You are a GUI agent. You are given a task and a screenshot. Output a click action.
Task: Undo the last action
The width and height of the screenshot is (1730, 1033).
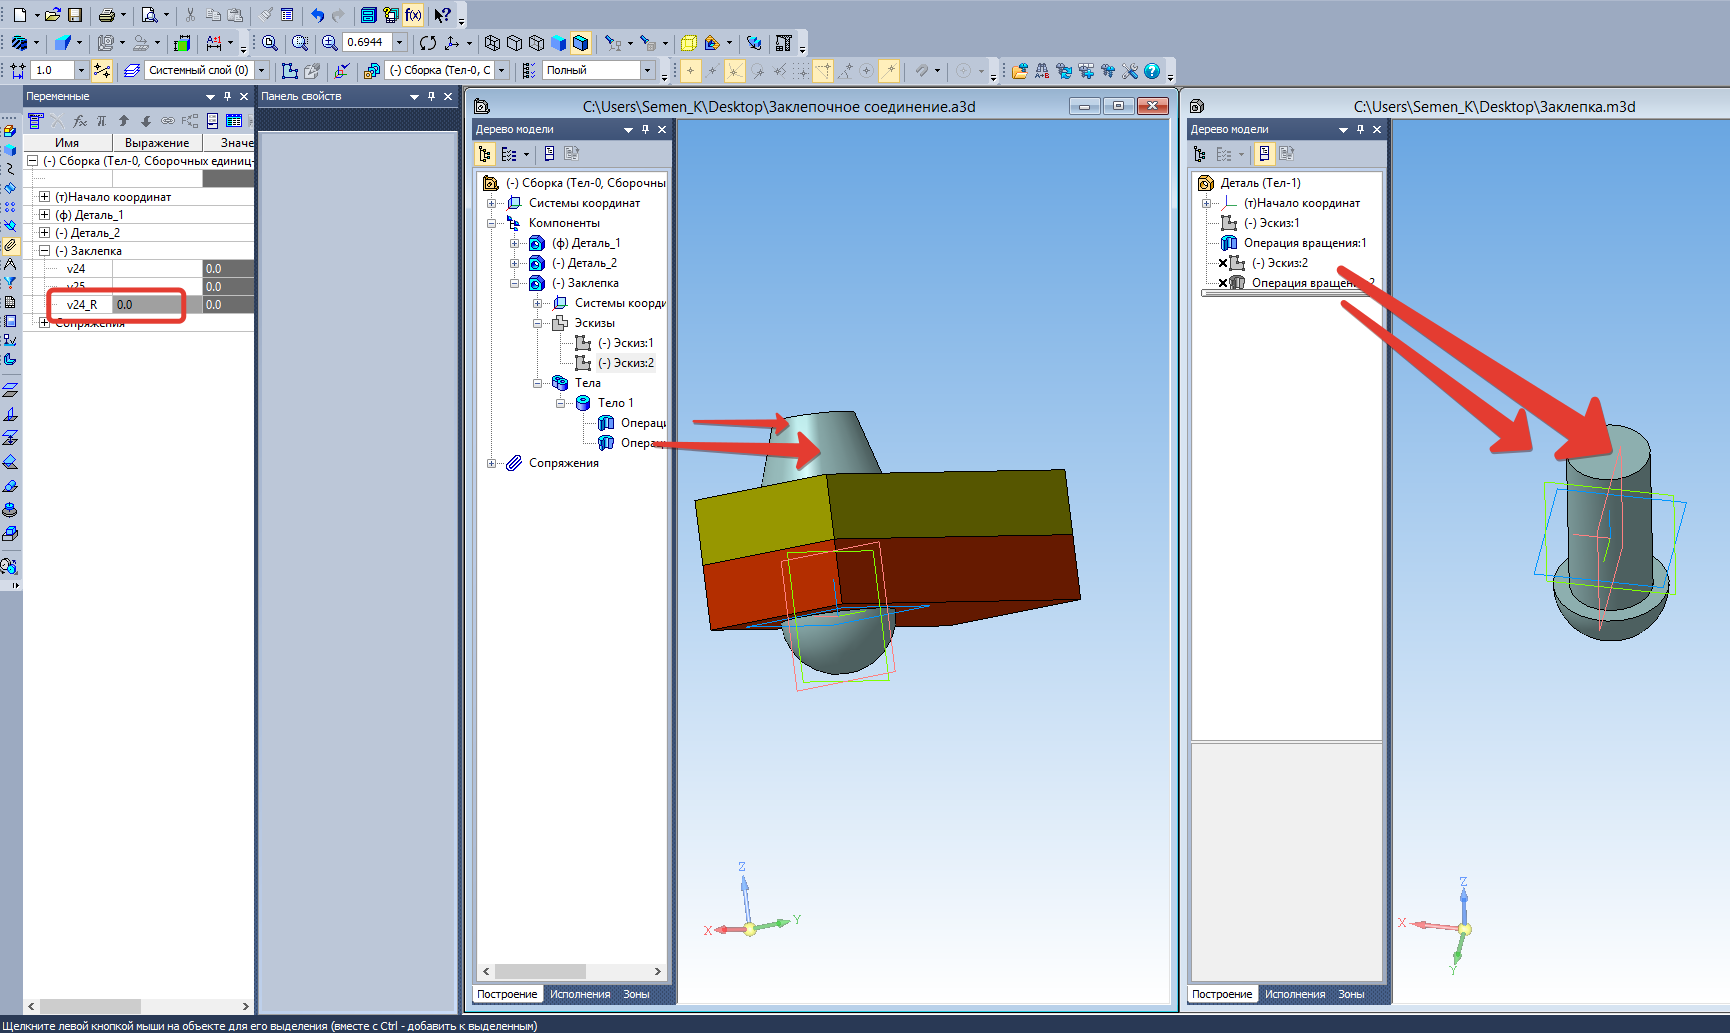click(317, 15)
